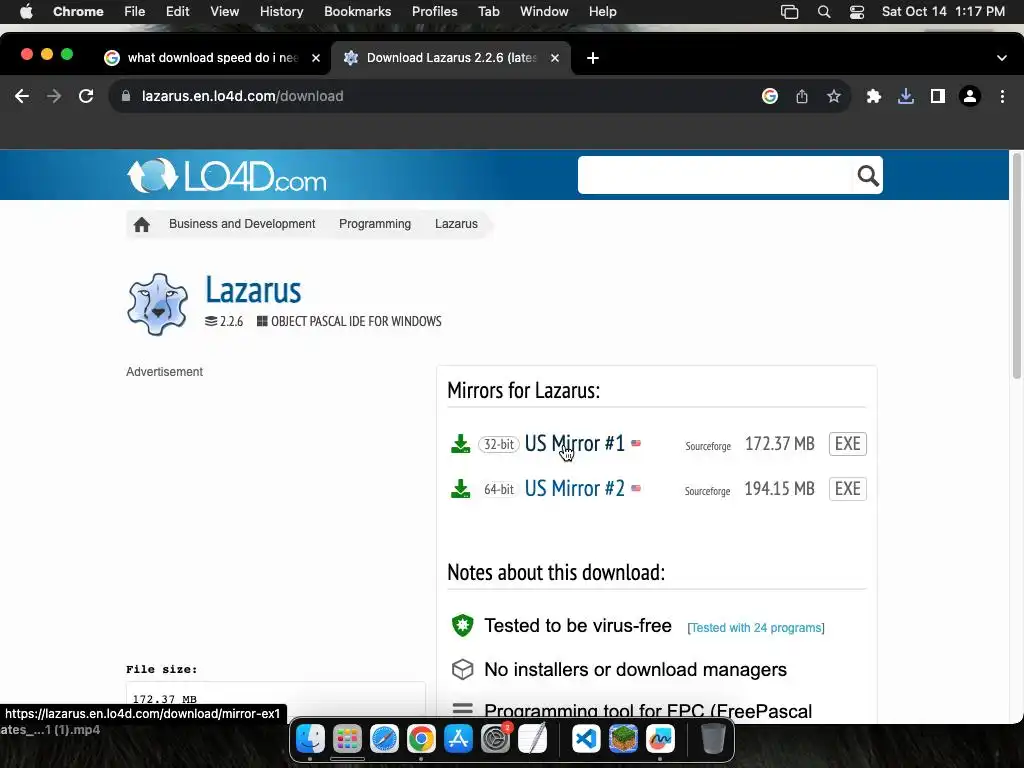Viewport: 1024px width, 768px height.
Task: Open 'Tested with 24 programs' link
Action: tap(756, 628)
